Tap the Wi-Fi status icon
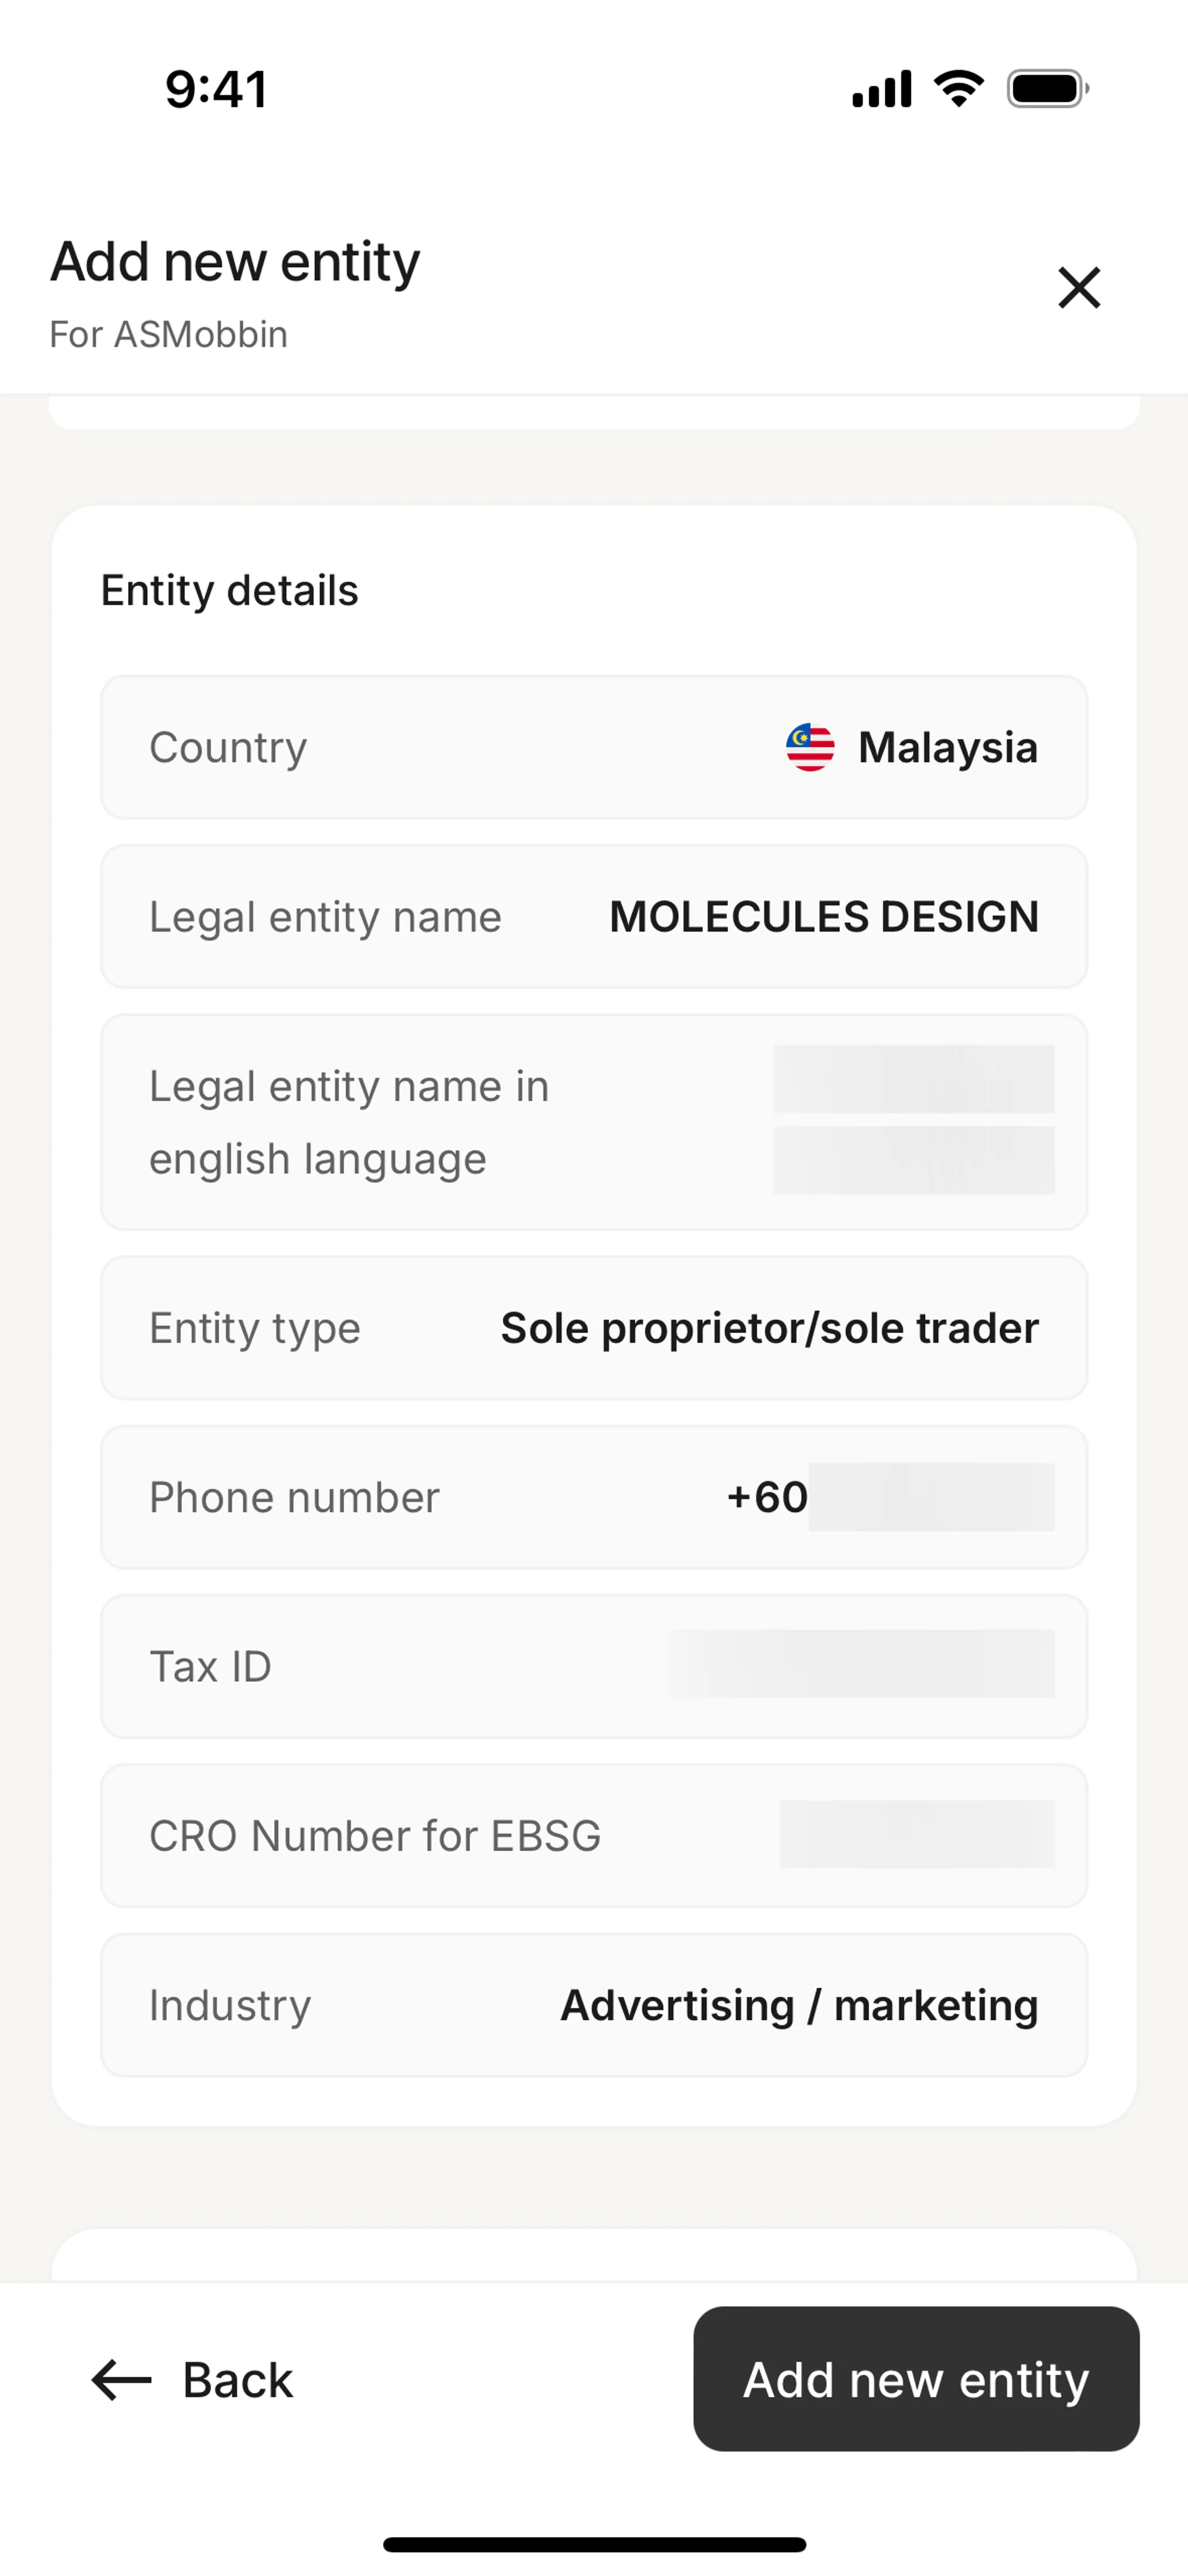The width and height of the screenshot is (1188, 2576). coord(959,89)
